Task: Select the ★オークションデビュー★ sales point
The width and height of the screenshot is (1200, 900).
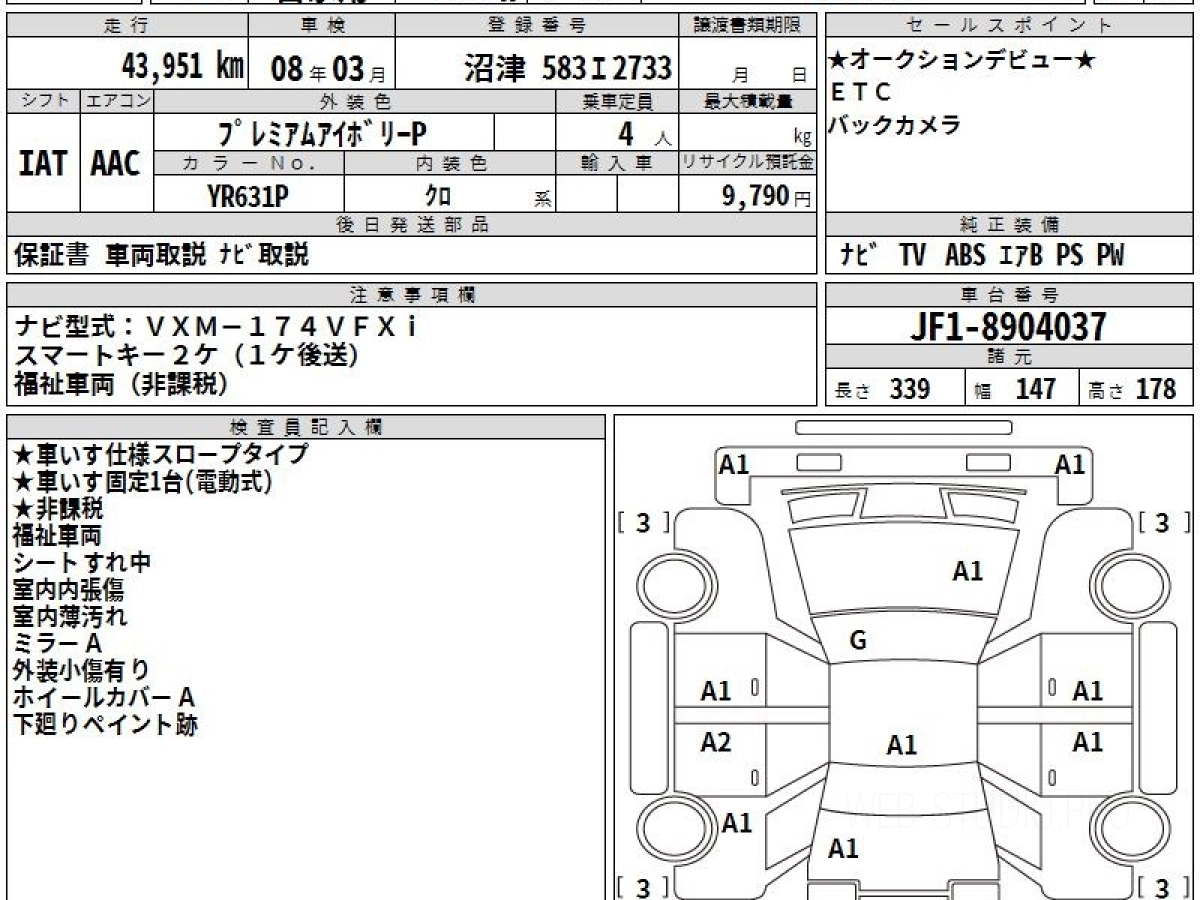Action: tap(962, 61)
